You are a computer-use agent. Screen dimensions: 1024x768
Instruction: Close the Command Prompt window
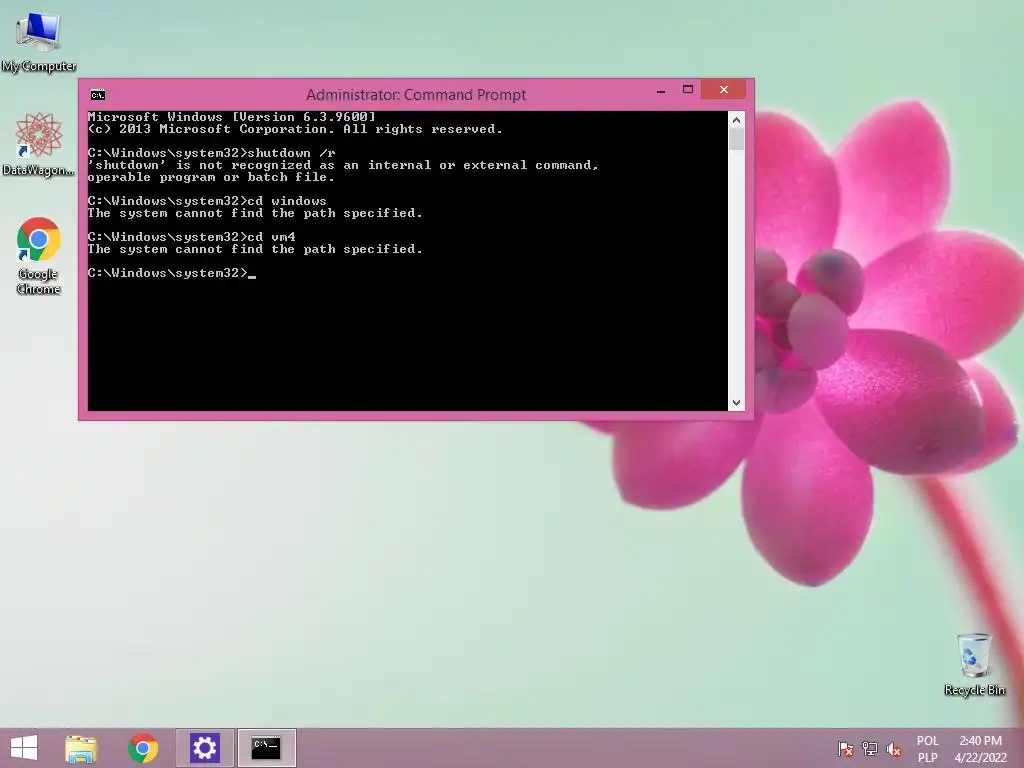point(724,89)
